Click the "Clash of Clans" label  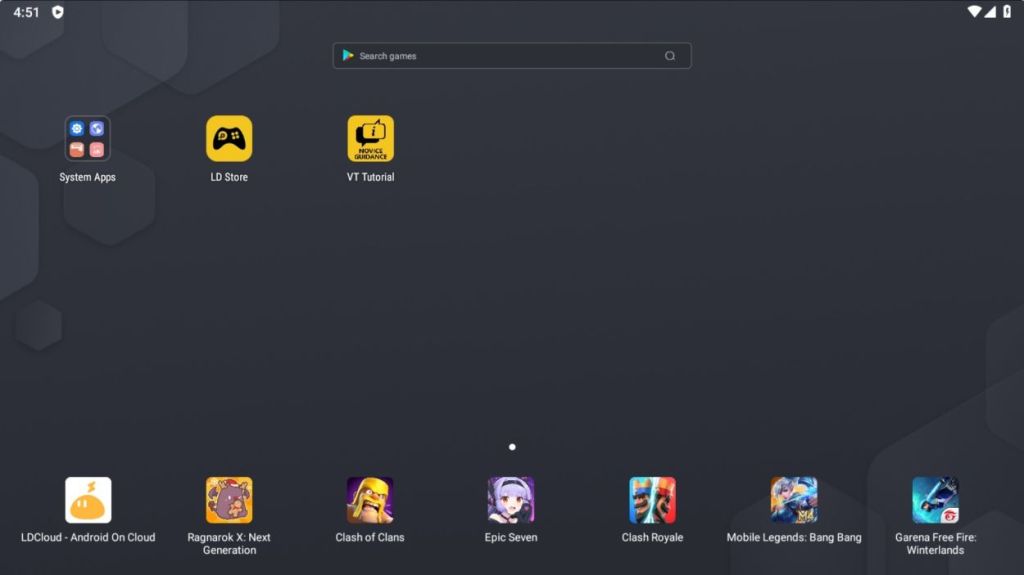tap(370, 537)
